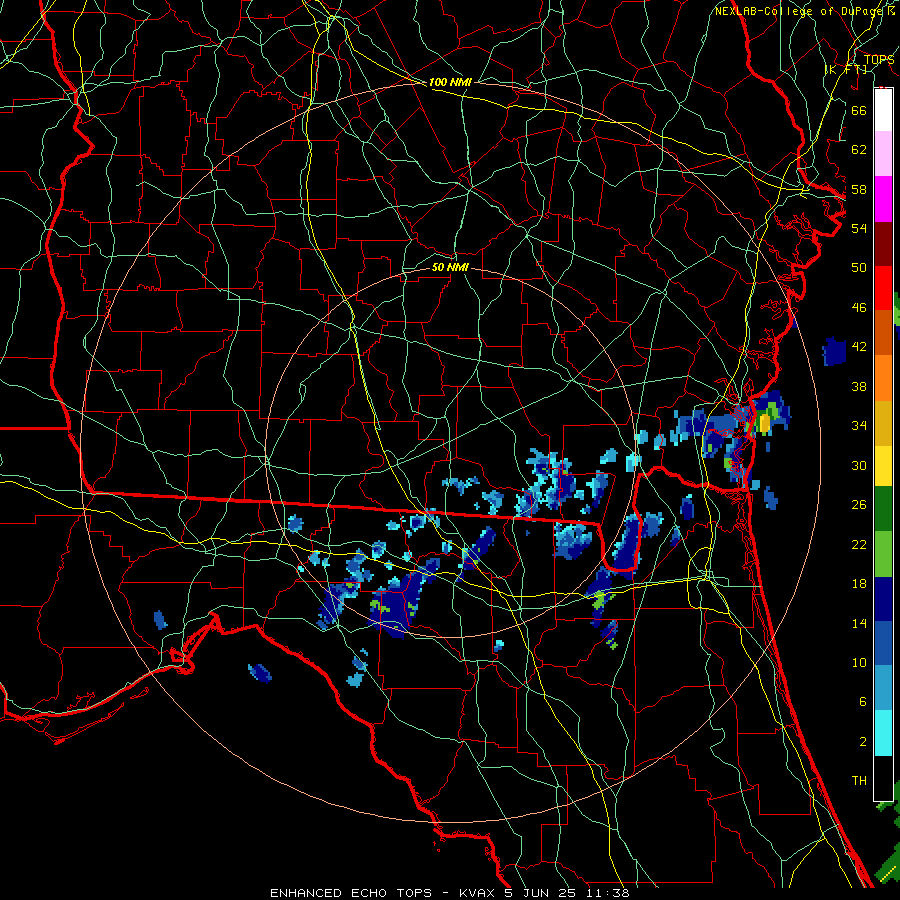900x900 pixels.
Task: Click the legend value '66'
Action: tap(859, 110)
